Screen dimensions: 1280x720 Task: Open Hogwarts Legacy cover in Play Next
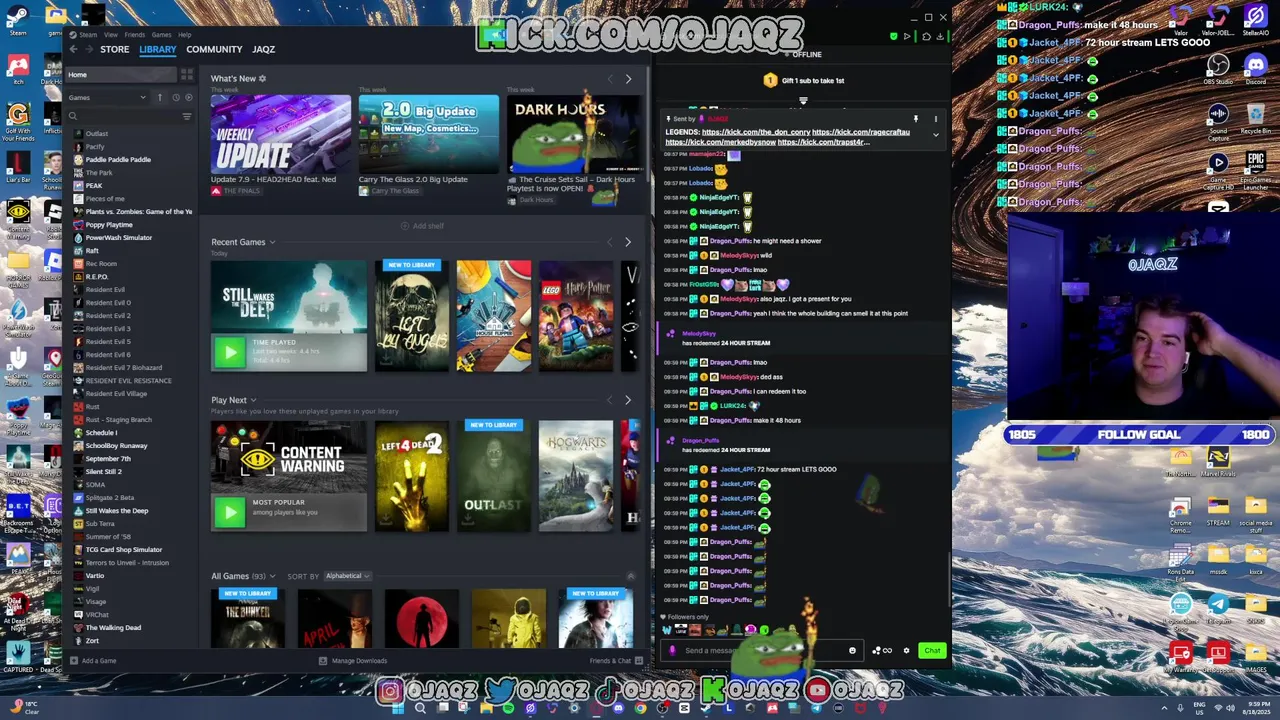coord(576,476)
